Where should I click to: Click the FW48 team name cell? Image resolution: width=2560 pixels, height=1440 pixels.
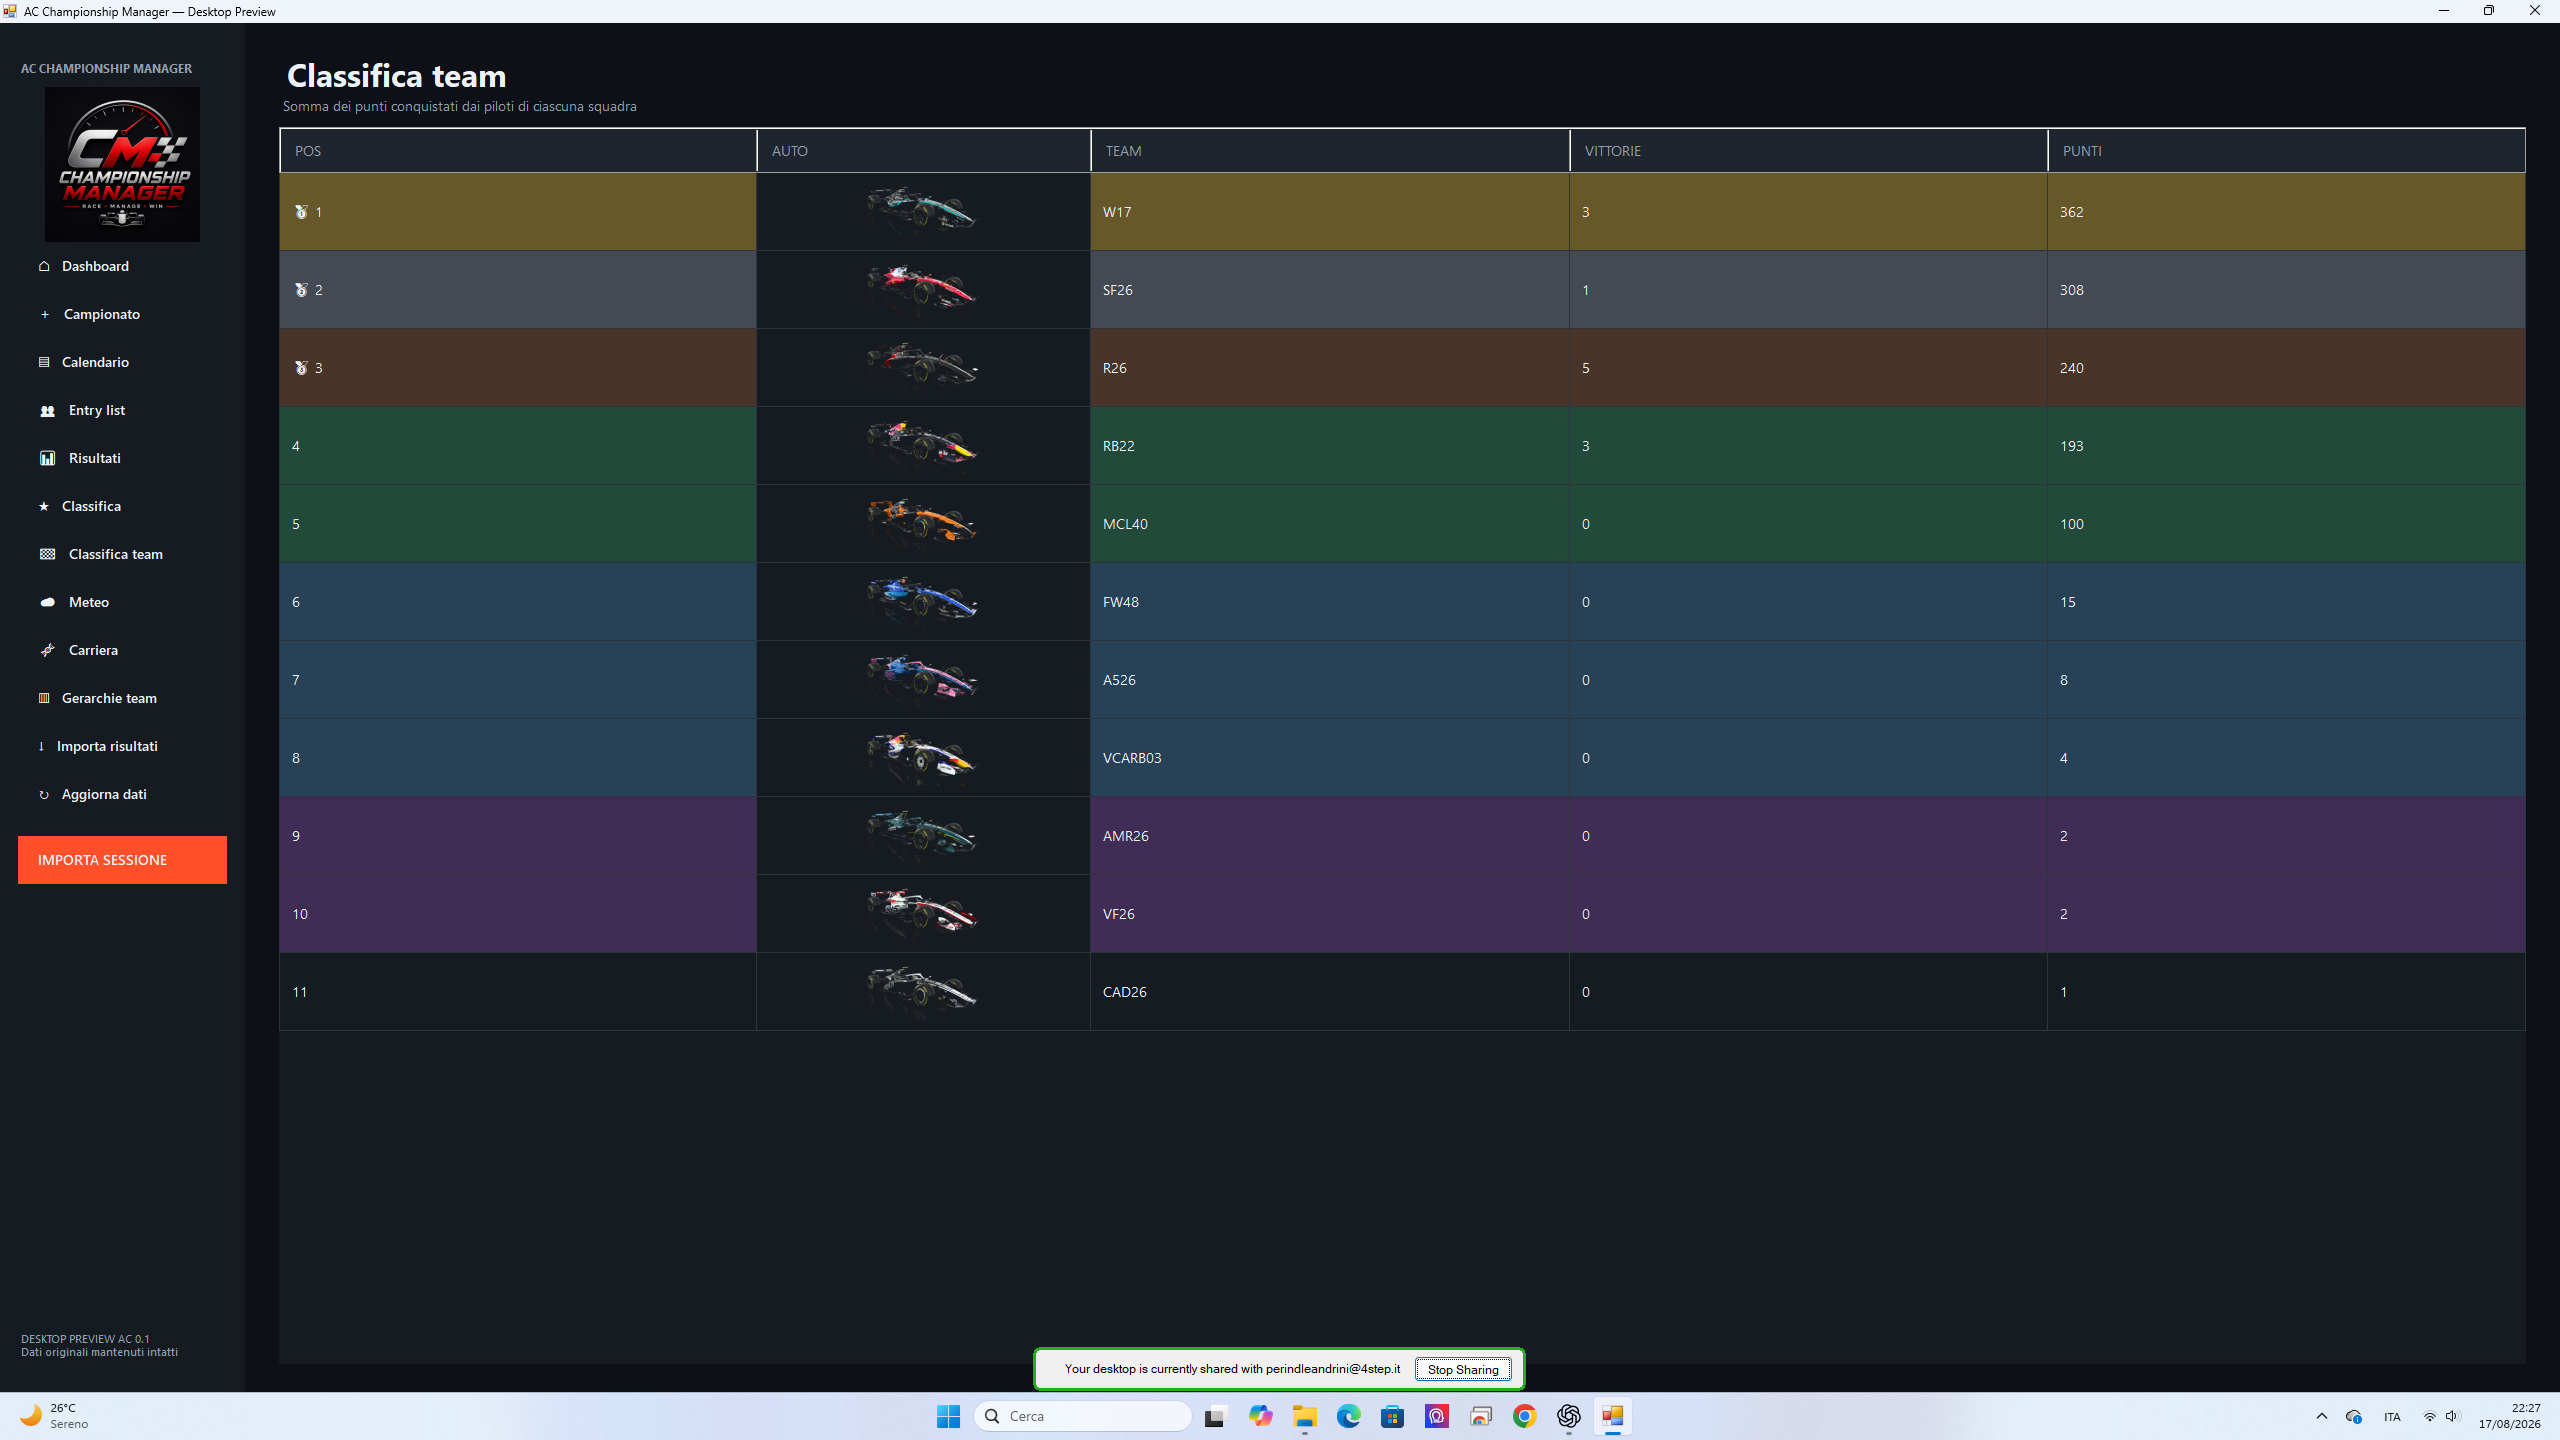pos(1330,602)
